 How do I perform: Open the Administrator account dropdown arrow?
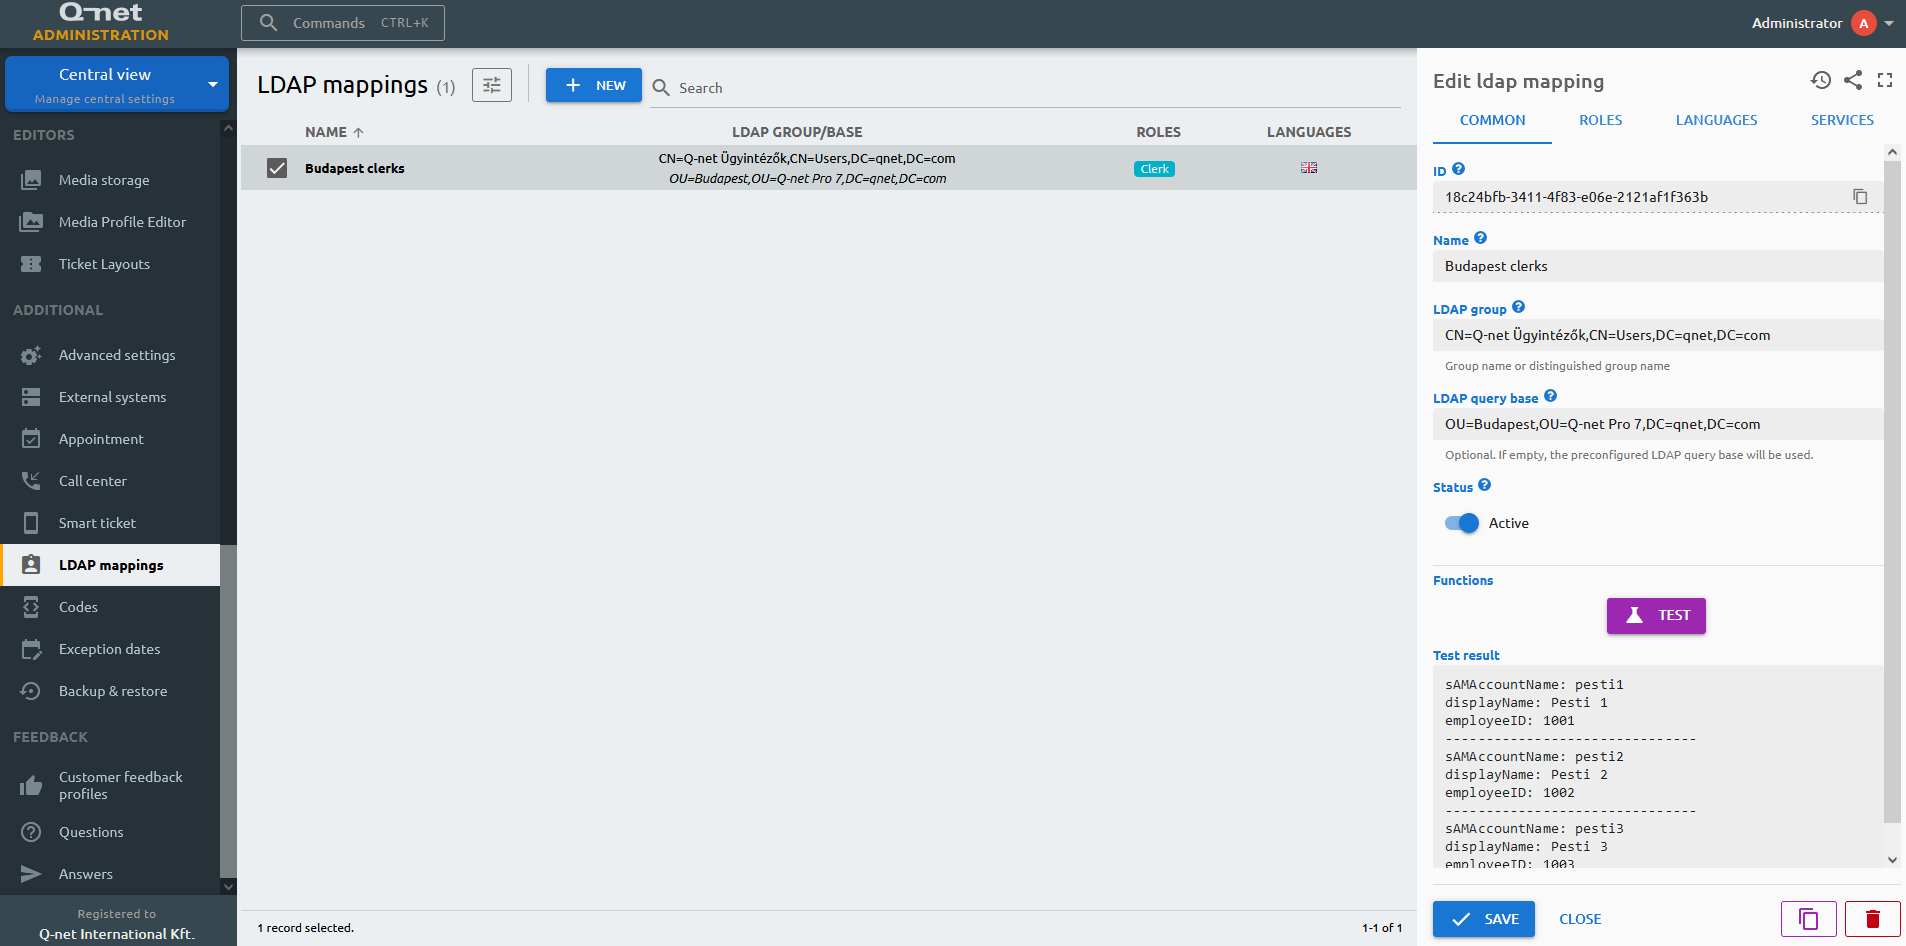[x=1889, y=23]
